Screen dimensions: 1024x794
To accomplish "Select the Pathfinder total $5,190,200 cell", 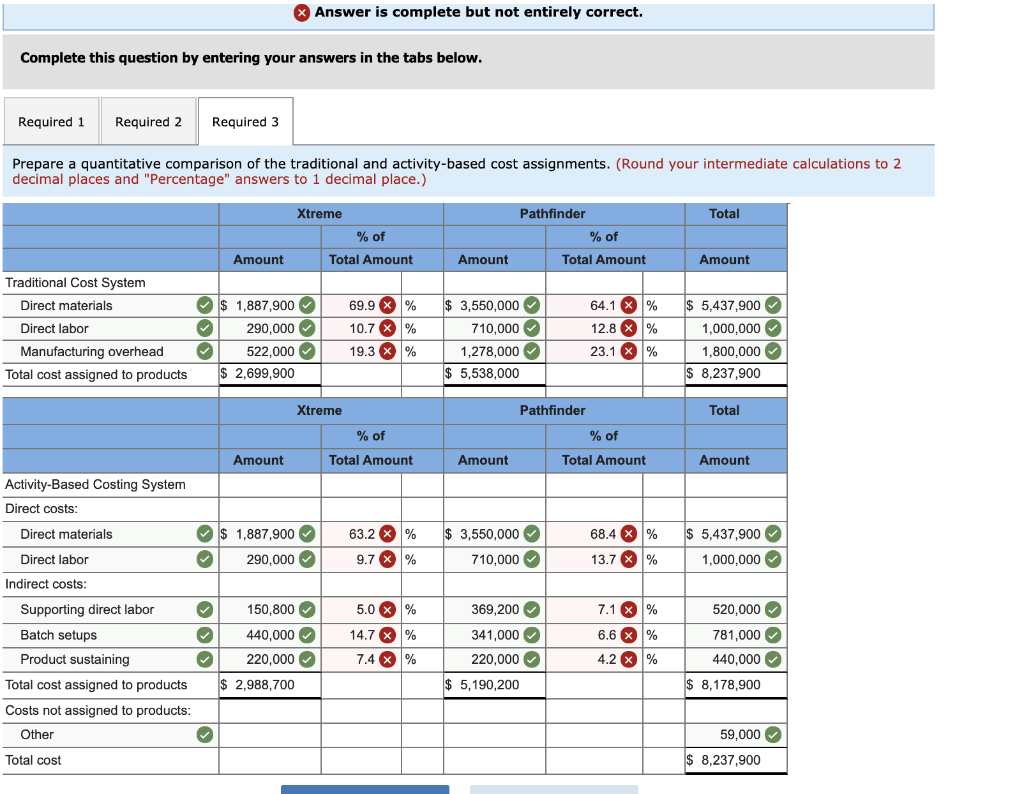I will click(x=494, y=685).
